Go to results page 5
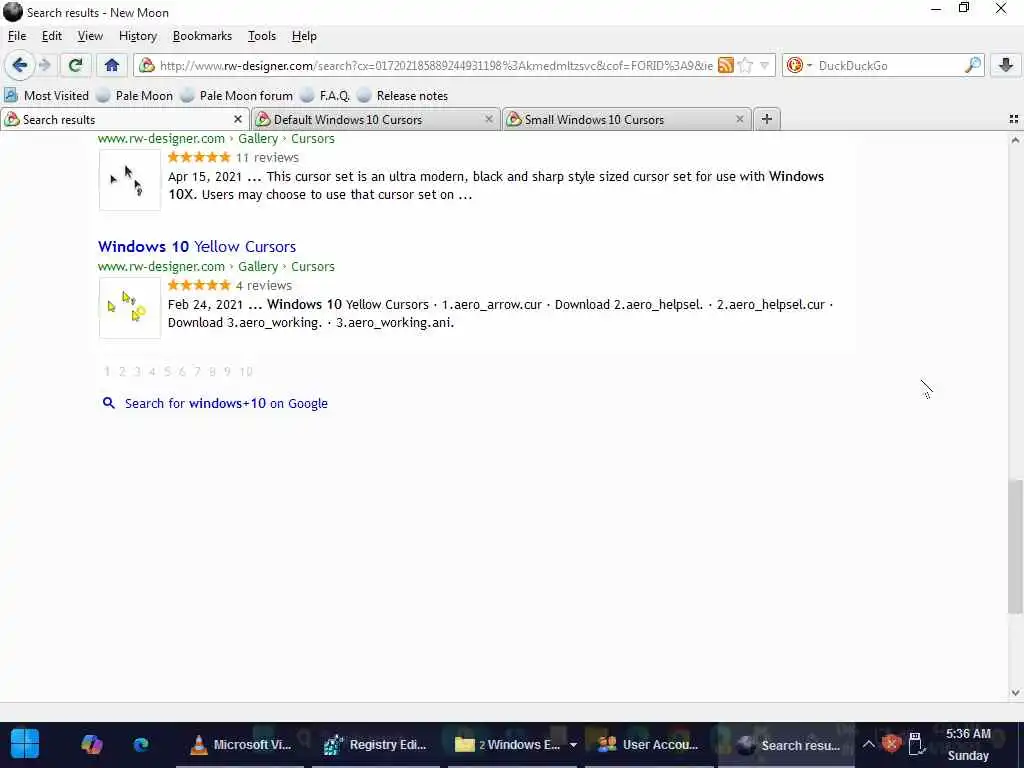This screenshot has width=1024, height=768. (x=167, y=372)
